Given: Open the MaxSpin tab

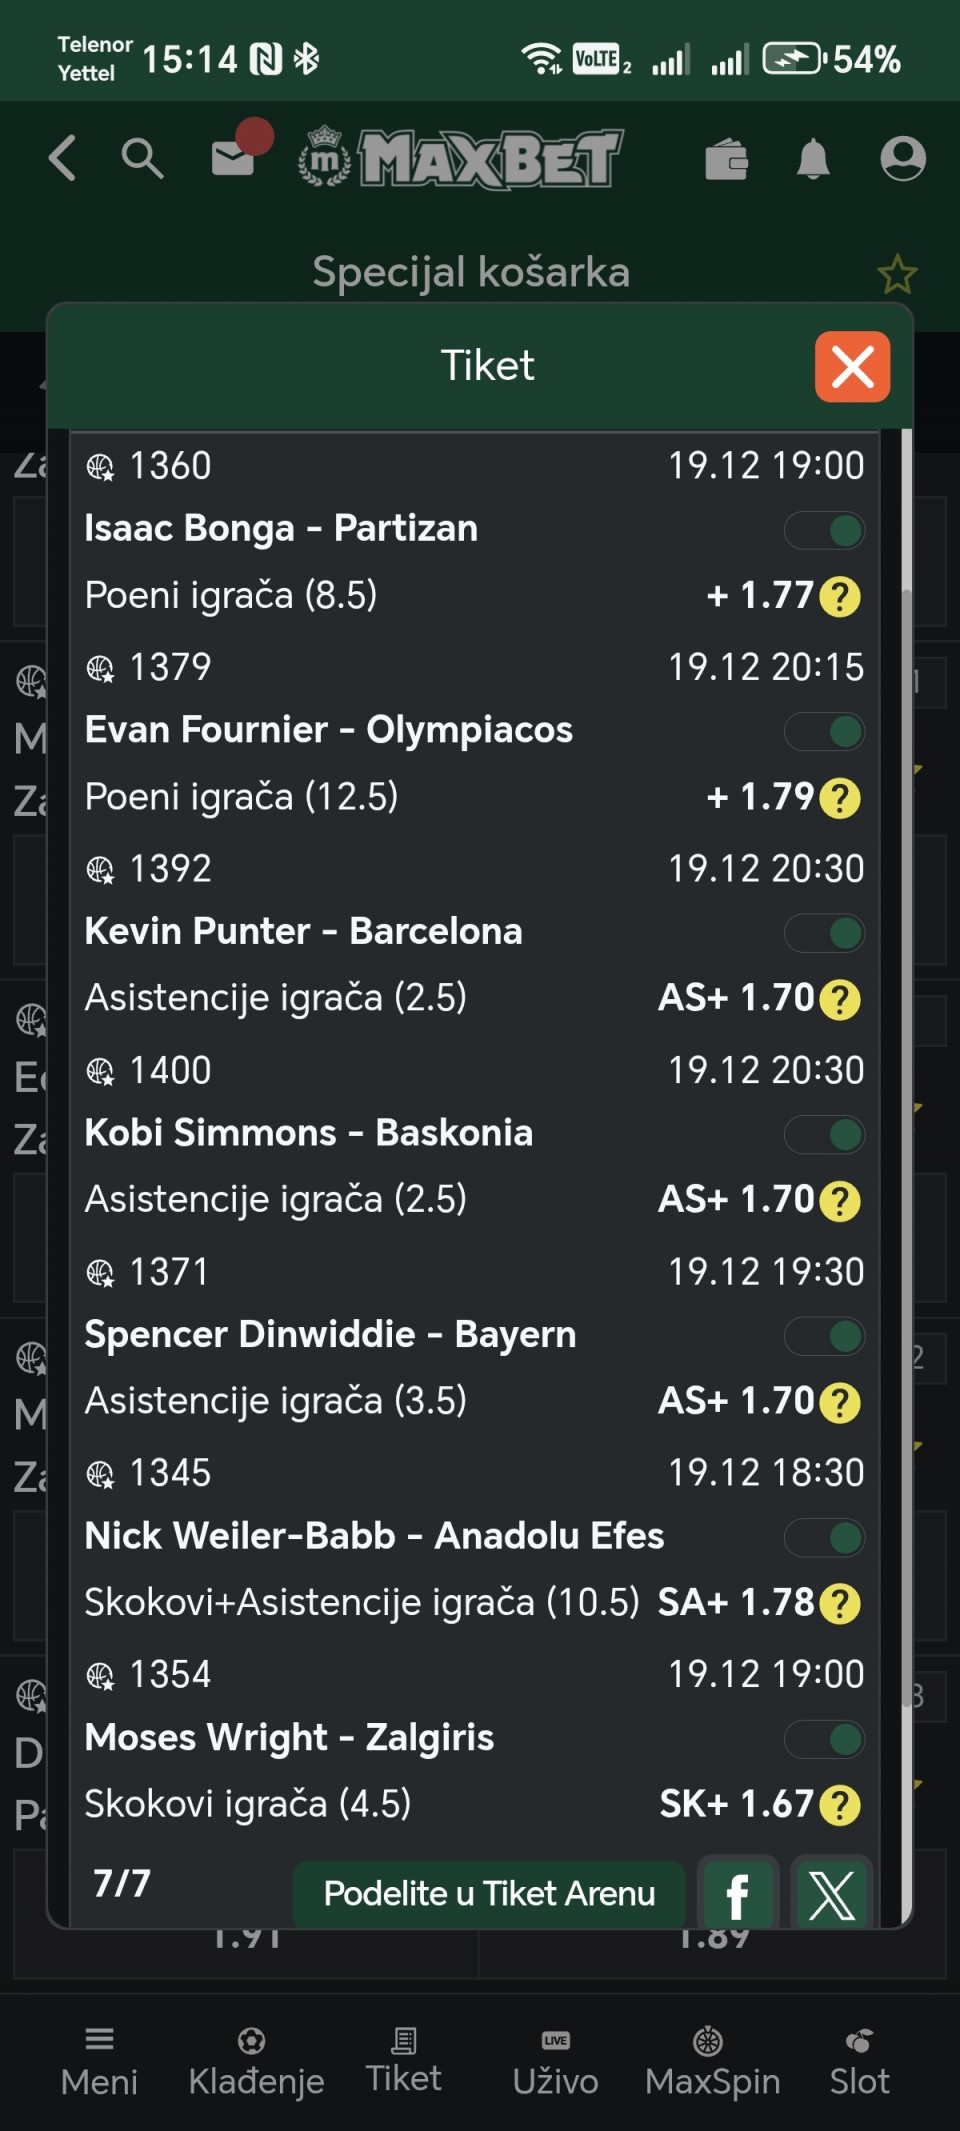Looking at the screenshot, I should [x=712, y=2061].
